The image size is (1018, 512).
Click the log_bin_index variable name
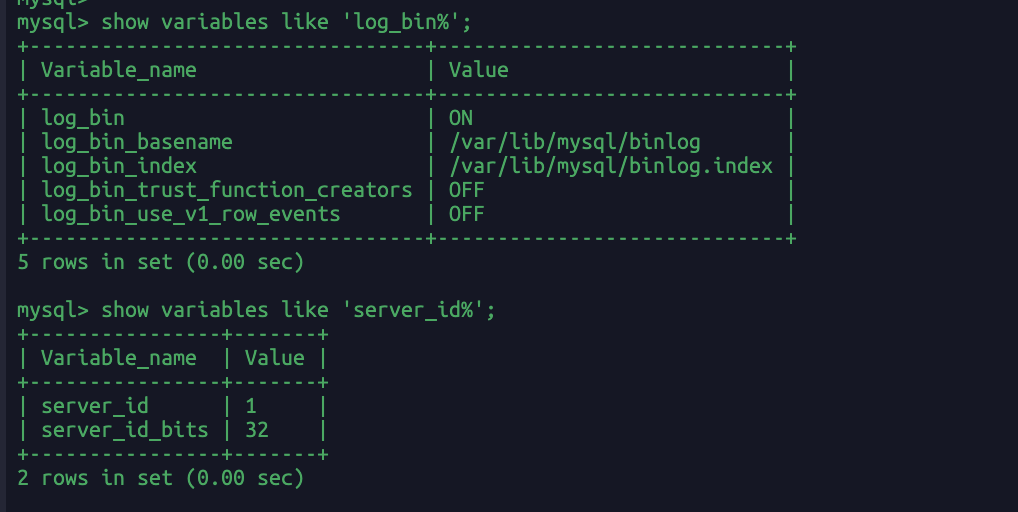(x=119, y=166)
